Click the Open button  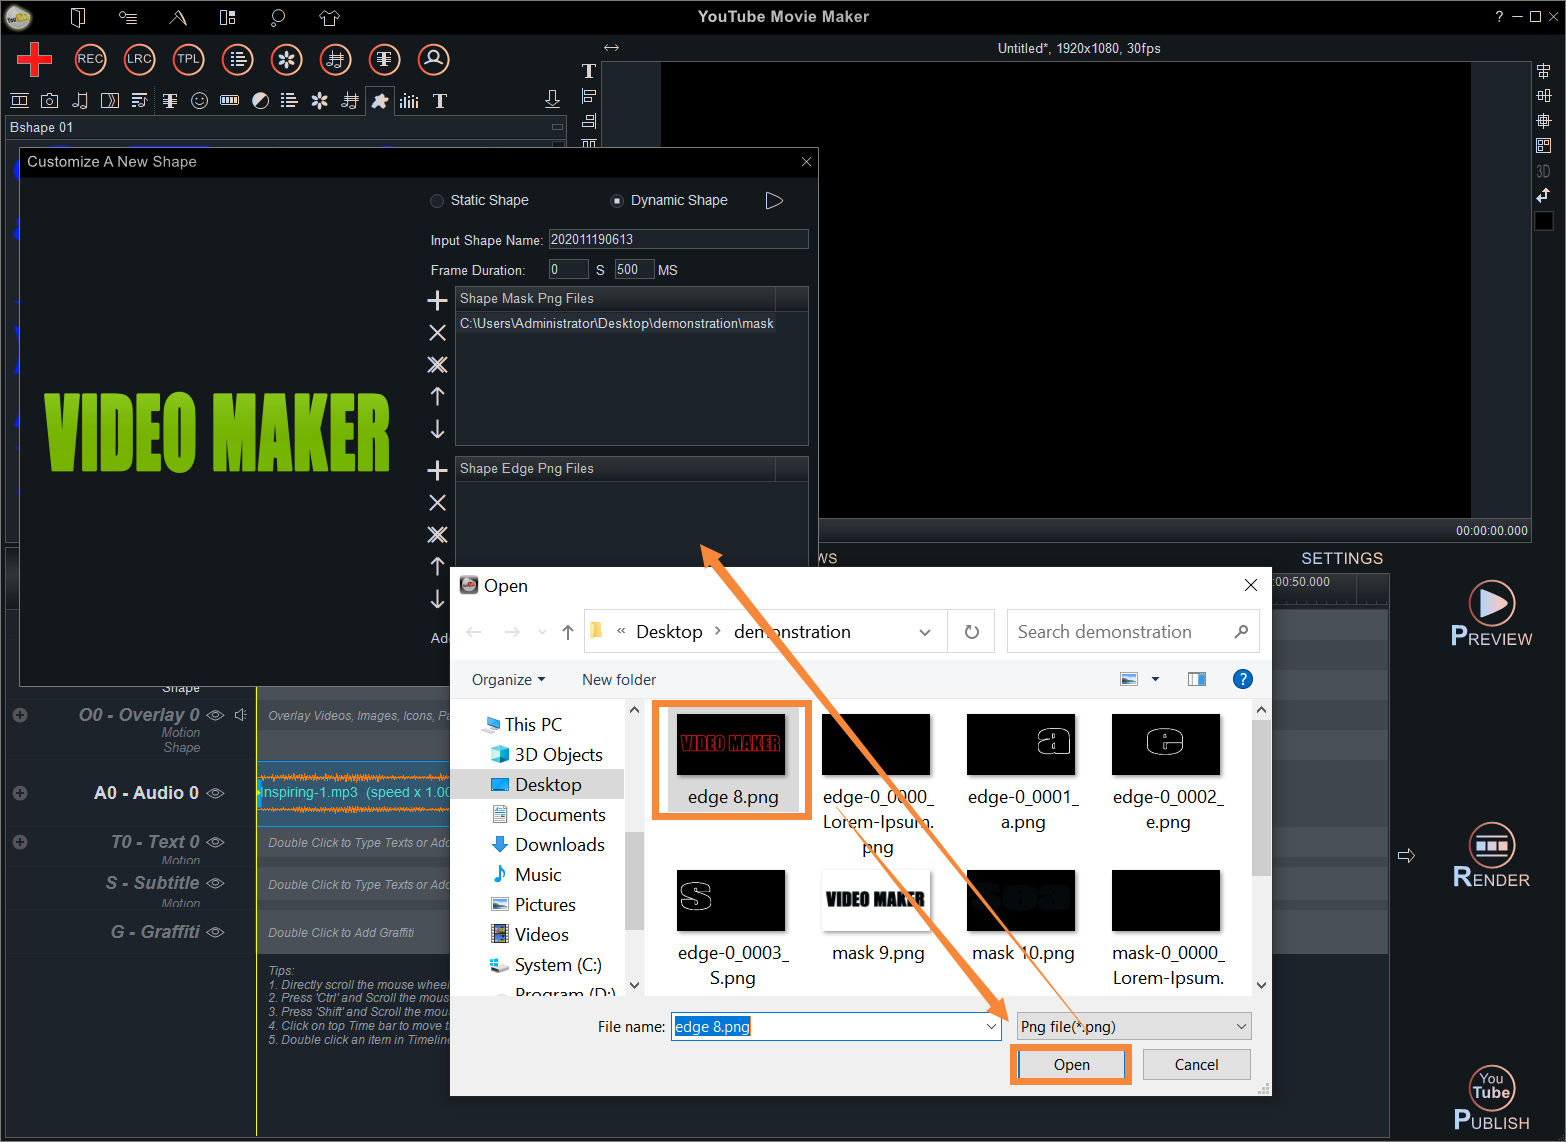(1071, 1064)
